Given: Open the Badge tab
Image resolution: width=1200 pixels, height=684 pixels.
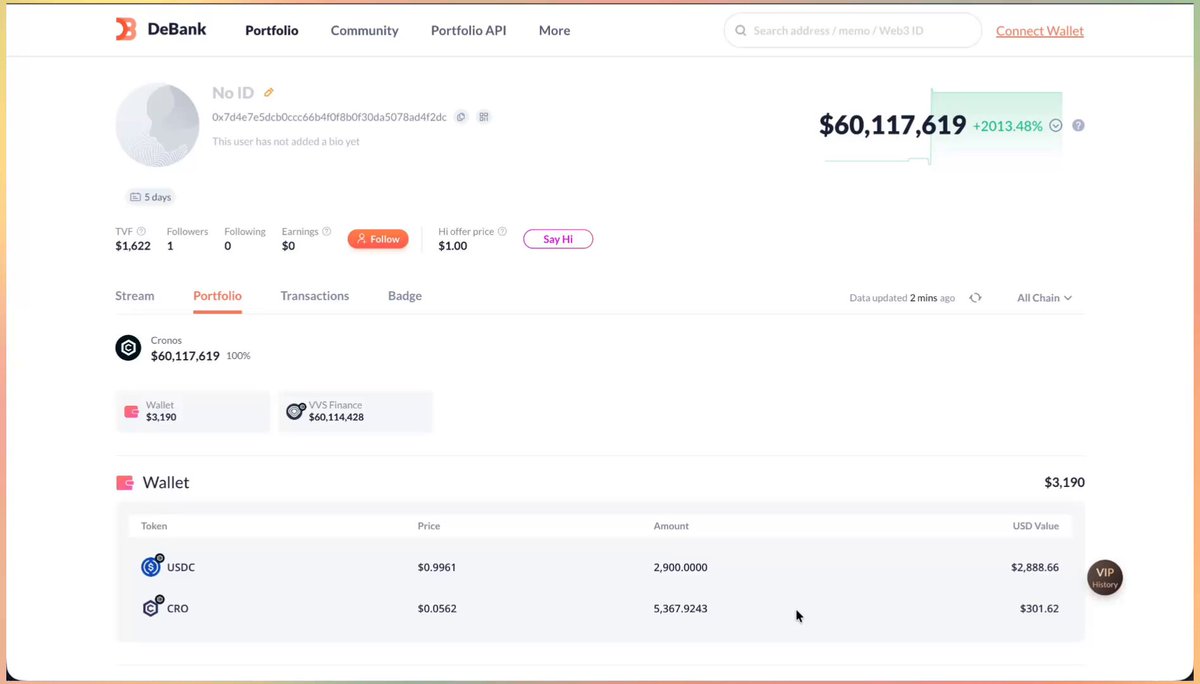Looking at the screenshot, I should pyautogui.click(x=405, y=296).
